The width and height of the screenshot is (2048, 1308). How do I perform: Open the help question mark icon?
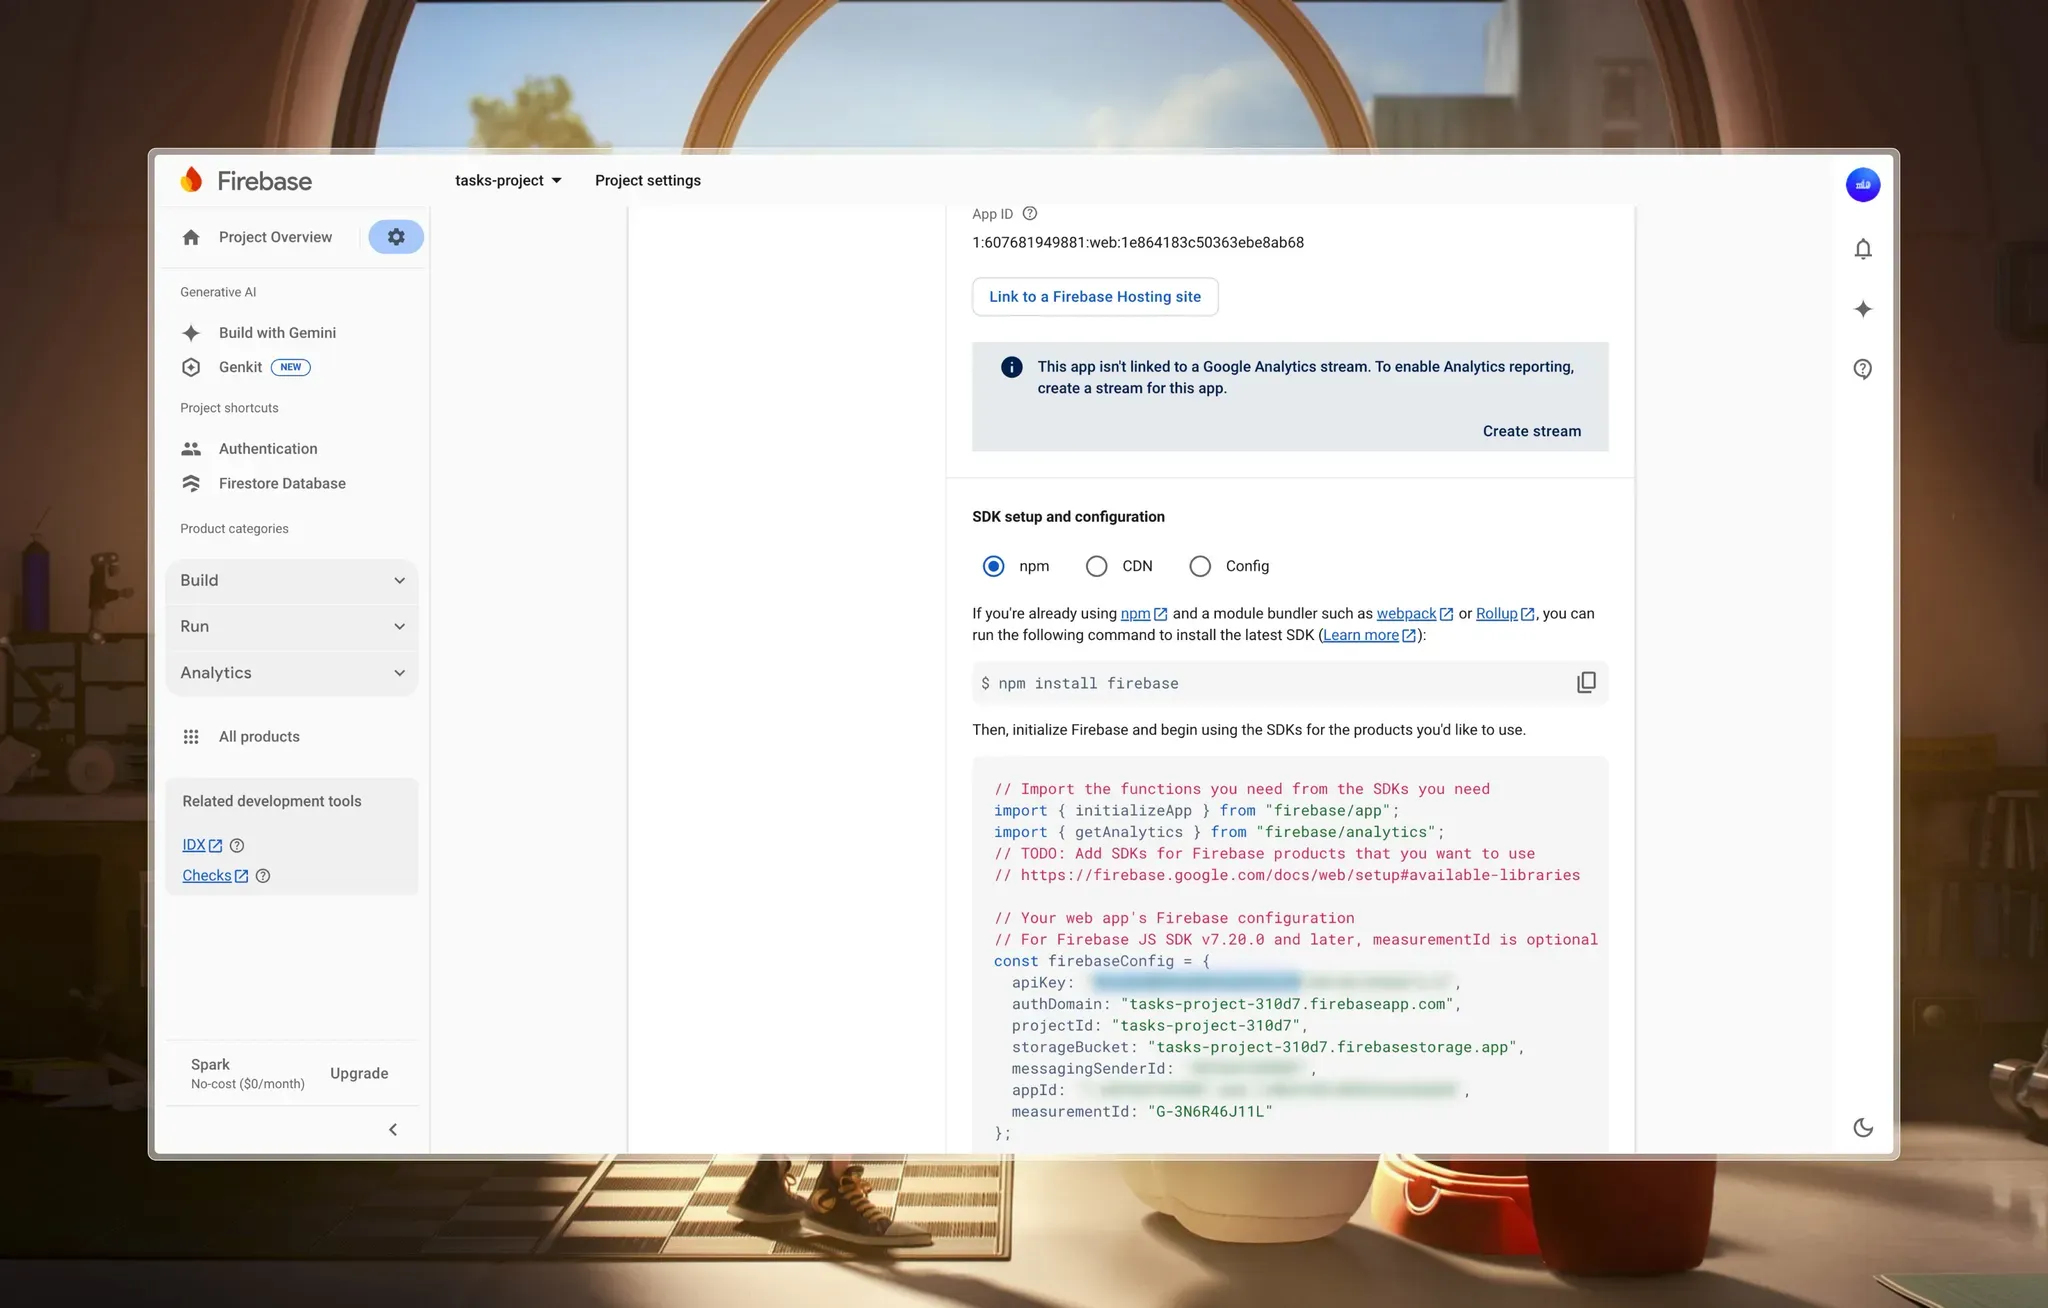pos(1862,369)
